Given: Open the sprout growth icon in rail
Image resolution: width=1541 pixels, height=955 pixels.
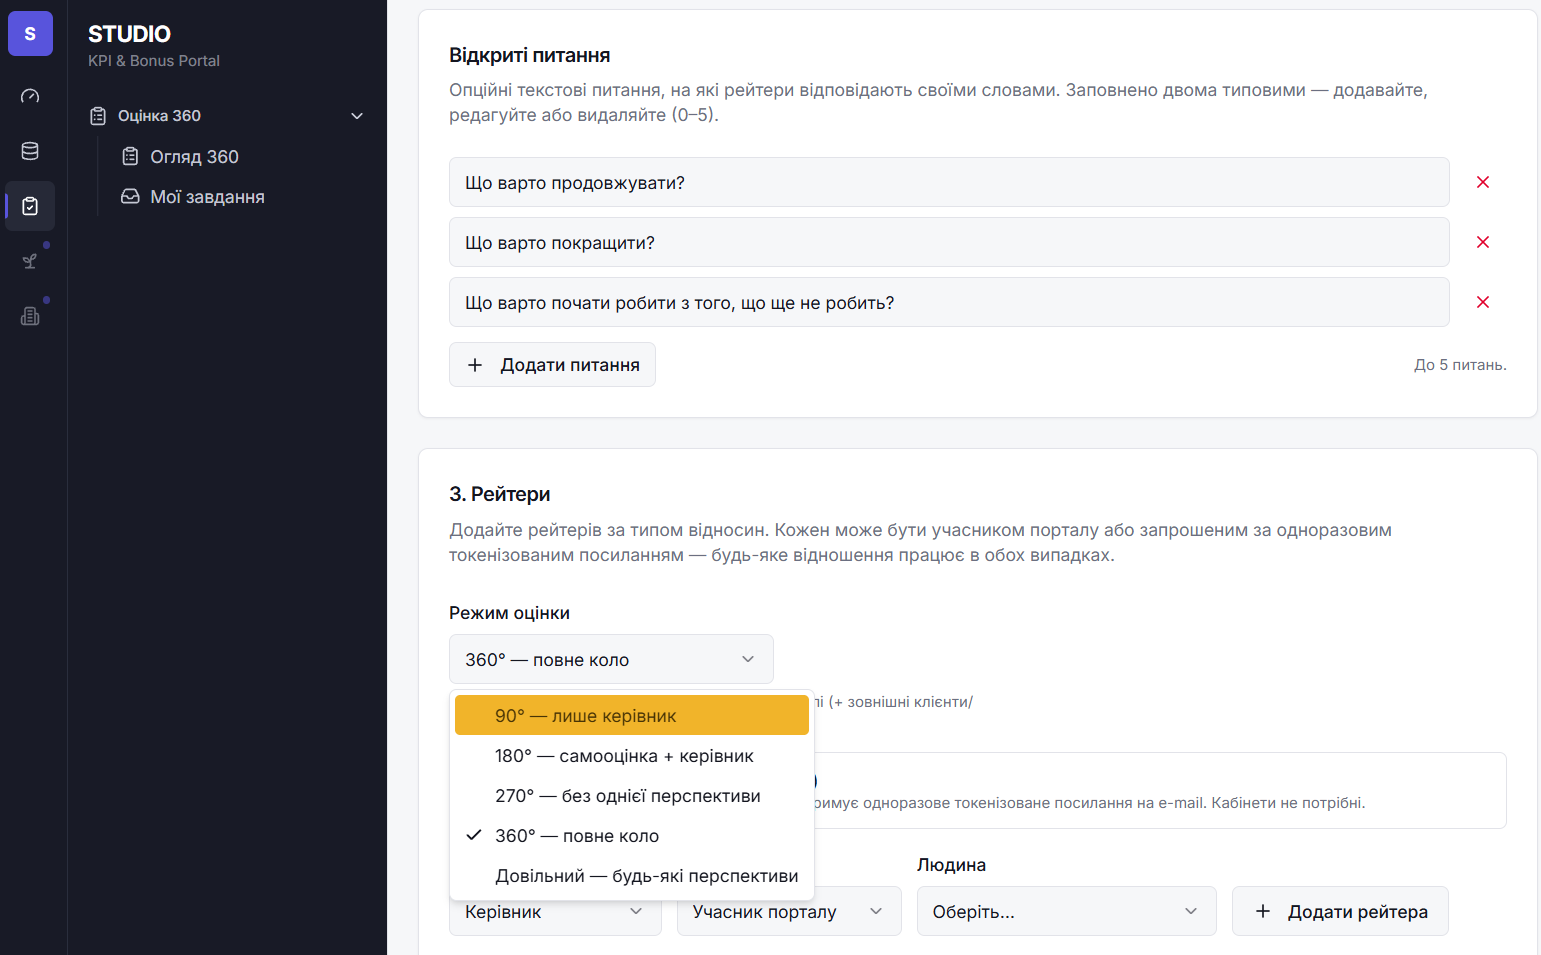Looking at the screenshot, I should point(30,261).
